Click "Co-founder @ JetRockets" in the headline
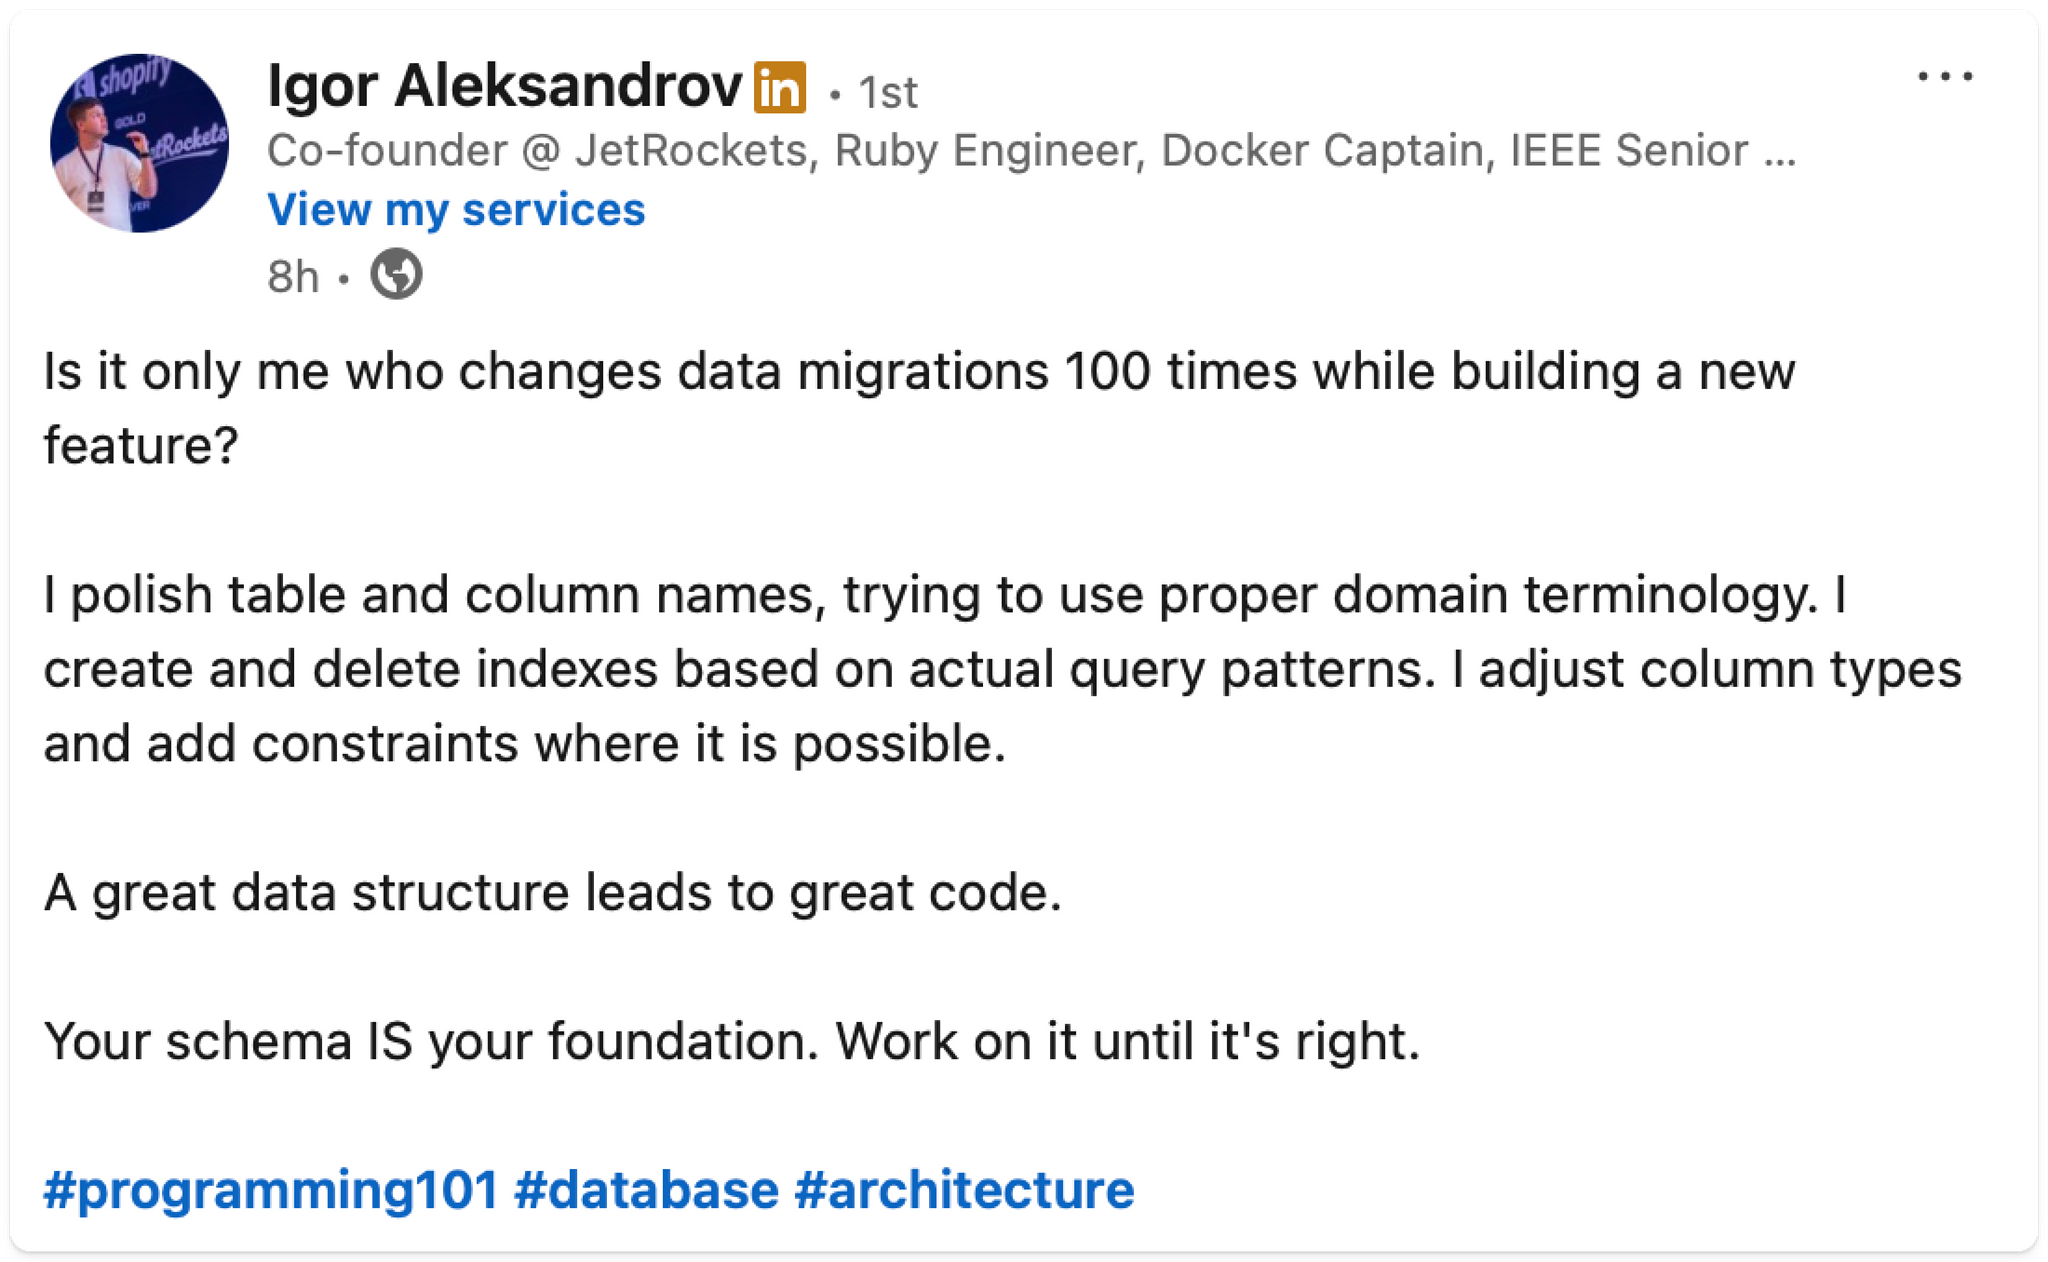The image size is (2048, 1262). tap(537, 151)
